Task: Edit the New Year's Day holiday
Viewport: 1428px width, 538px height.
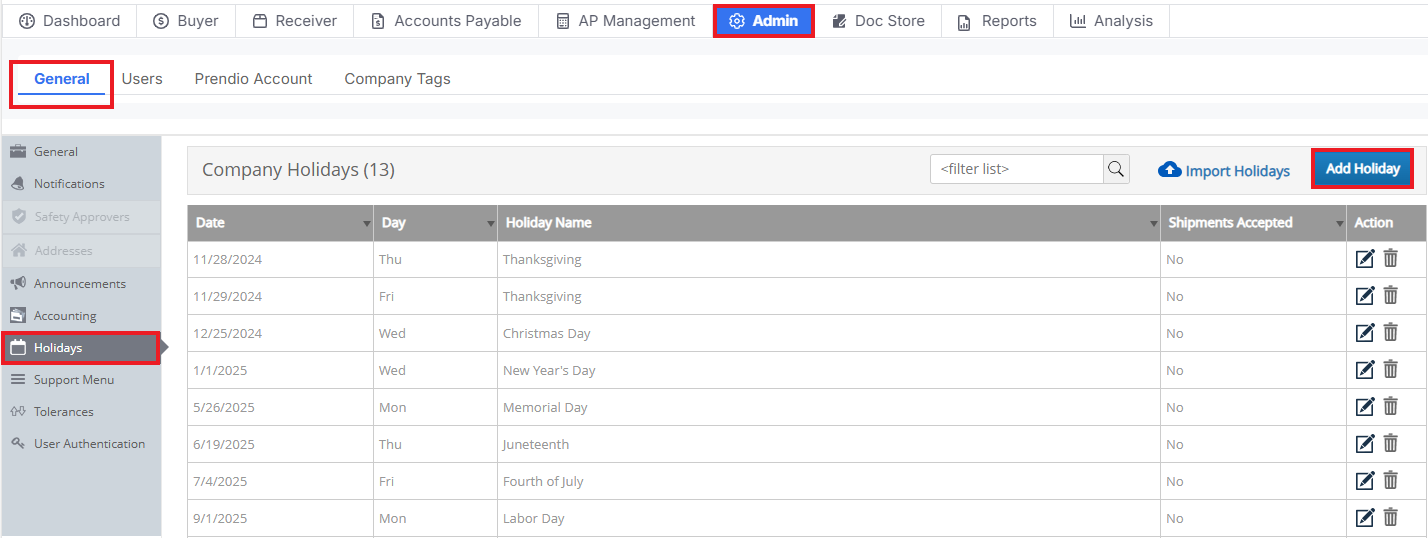Action: click(x=1365, y=370)
